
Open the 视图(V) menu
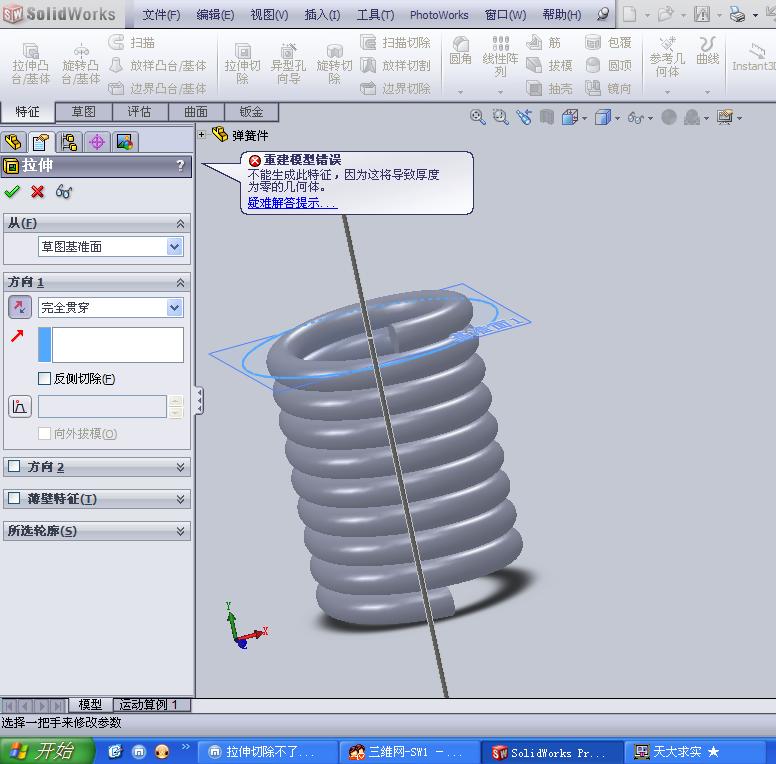click(269, 15)
